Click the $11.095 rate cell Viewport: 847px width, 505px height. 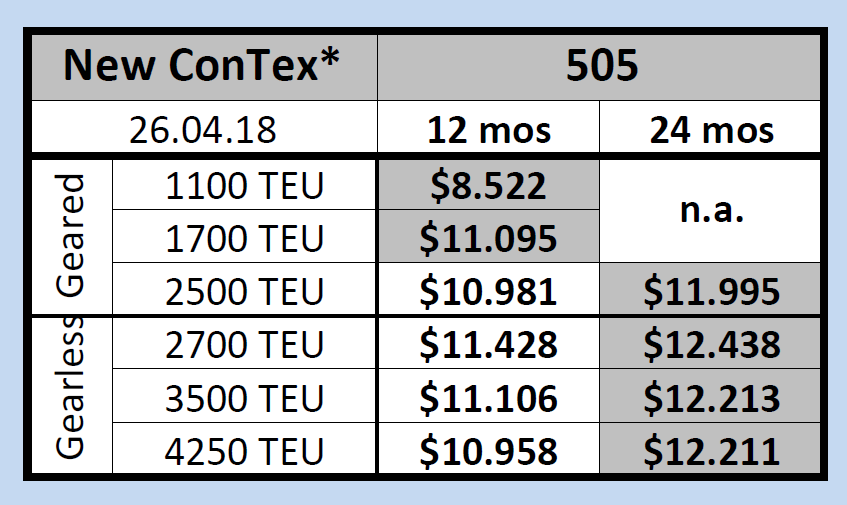click(488, 238)
